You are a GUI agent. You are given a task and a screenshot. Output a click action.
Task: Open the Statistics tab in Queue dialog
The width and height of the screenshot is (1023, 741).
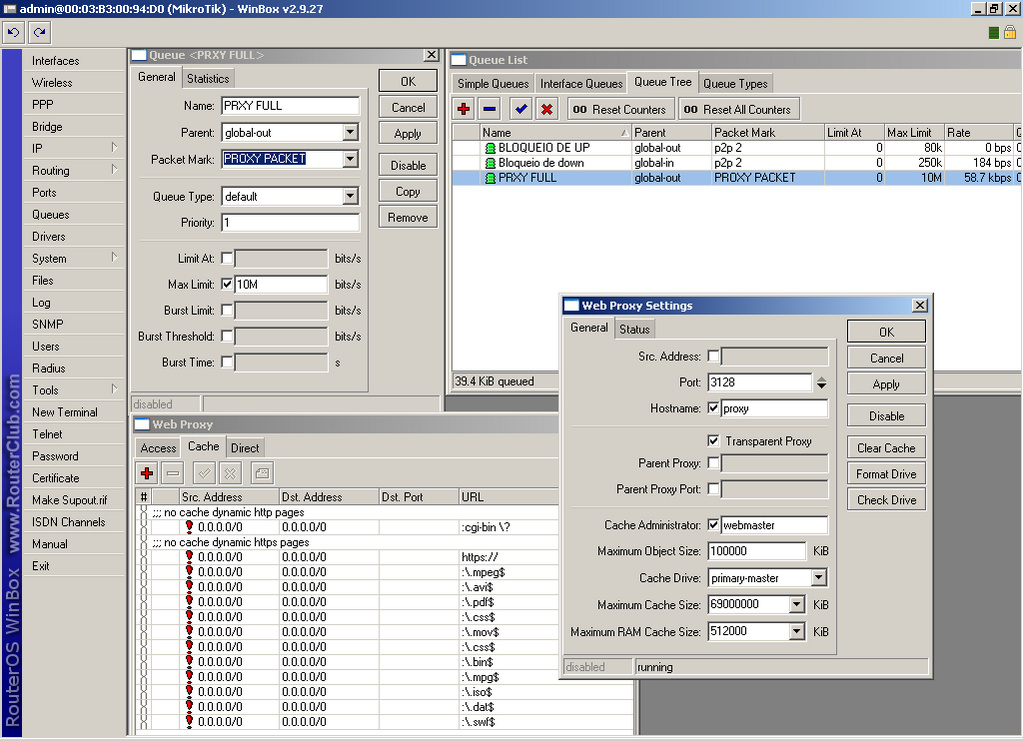pos(208,78)
